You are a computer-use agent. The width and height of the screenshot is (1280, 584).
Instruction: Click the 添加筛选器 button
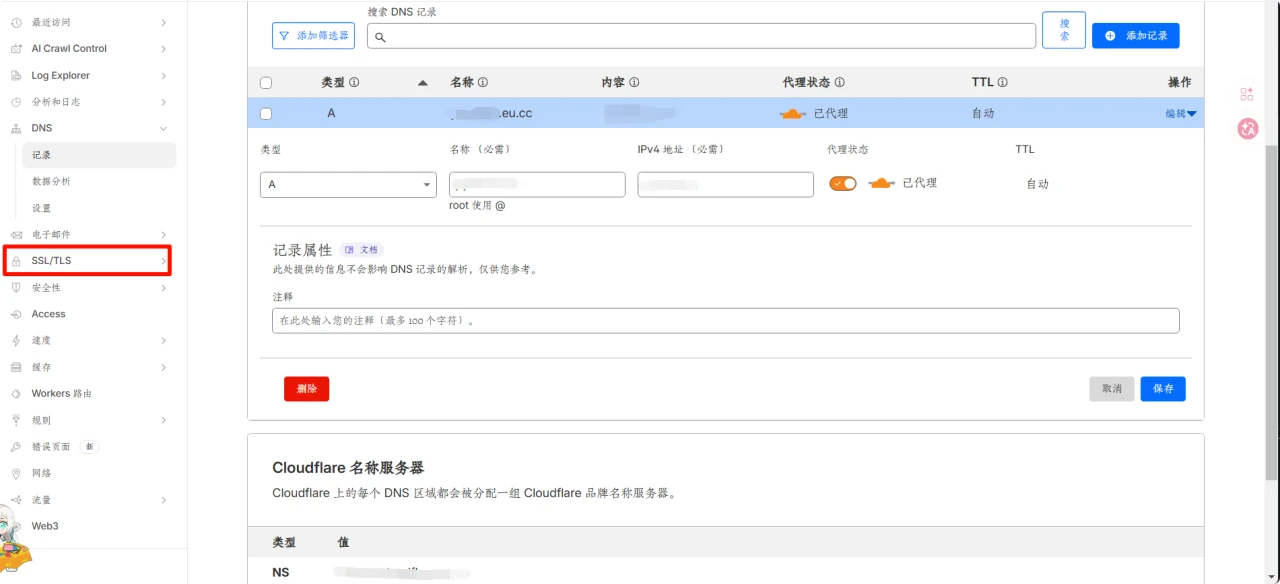(x=313, y=35)
